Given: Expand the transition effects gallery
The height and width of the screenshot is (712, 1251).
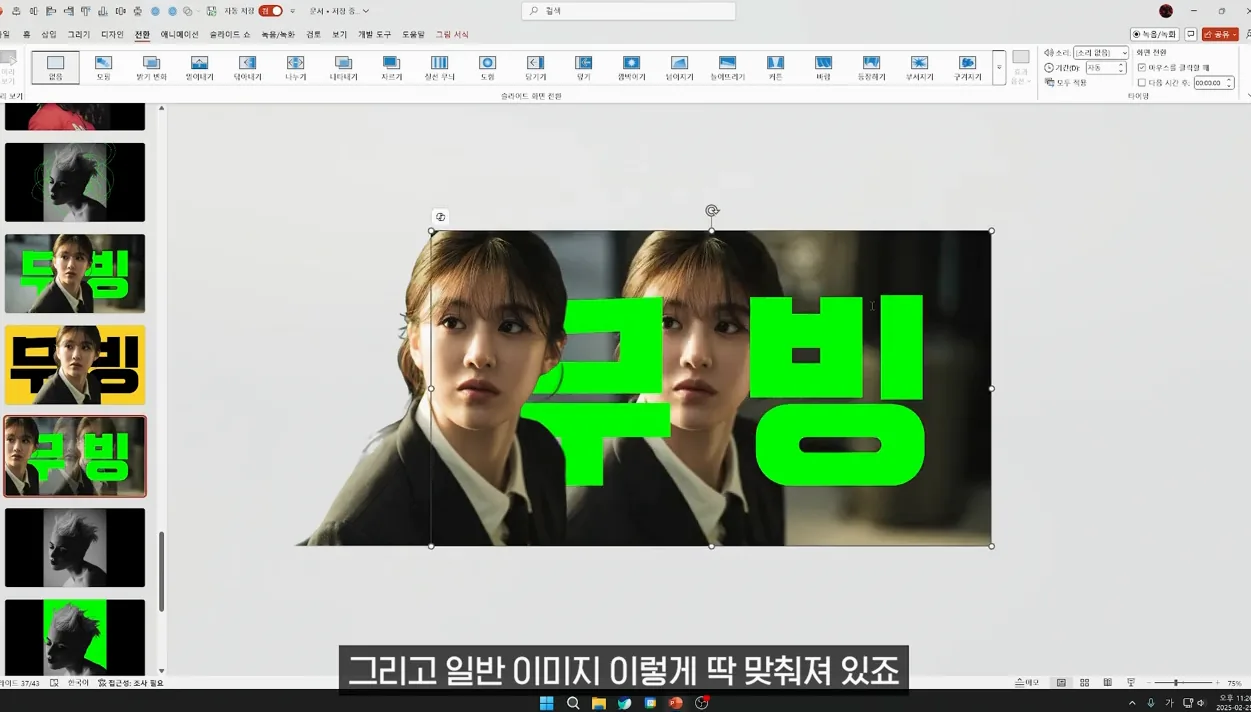Looking at the screenshot, I should 998,67.
